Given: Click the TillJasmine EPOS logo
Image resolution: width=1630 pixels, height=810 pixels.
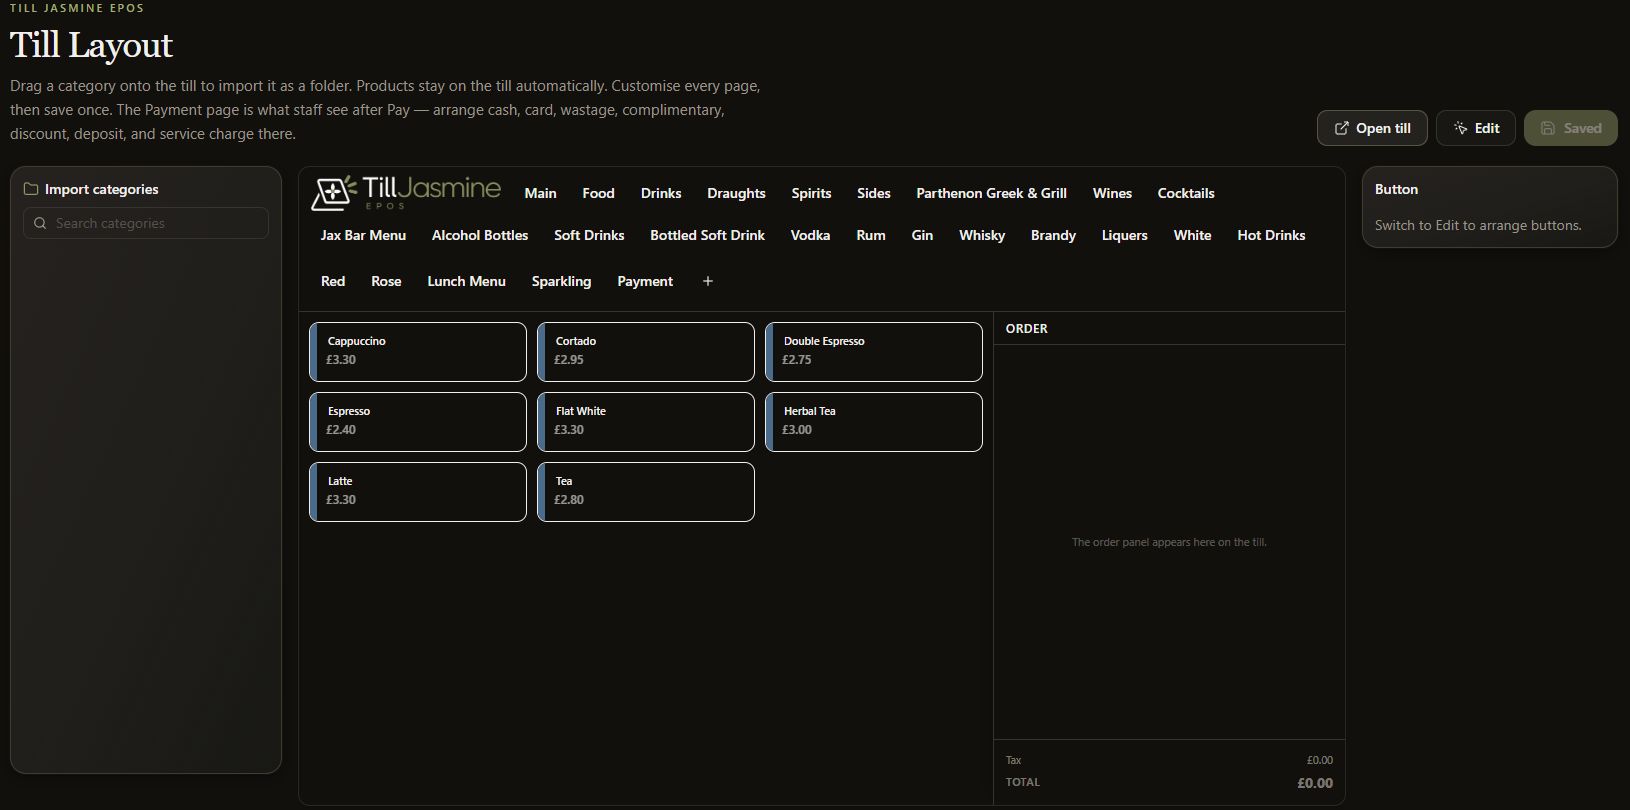Looking at the screenshot, I should [406, 192].
